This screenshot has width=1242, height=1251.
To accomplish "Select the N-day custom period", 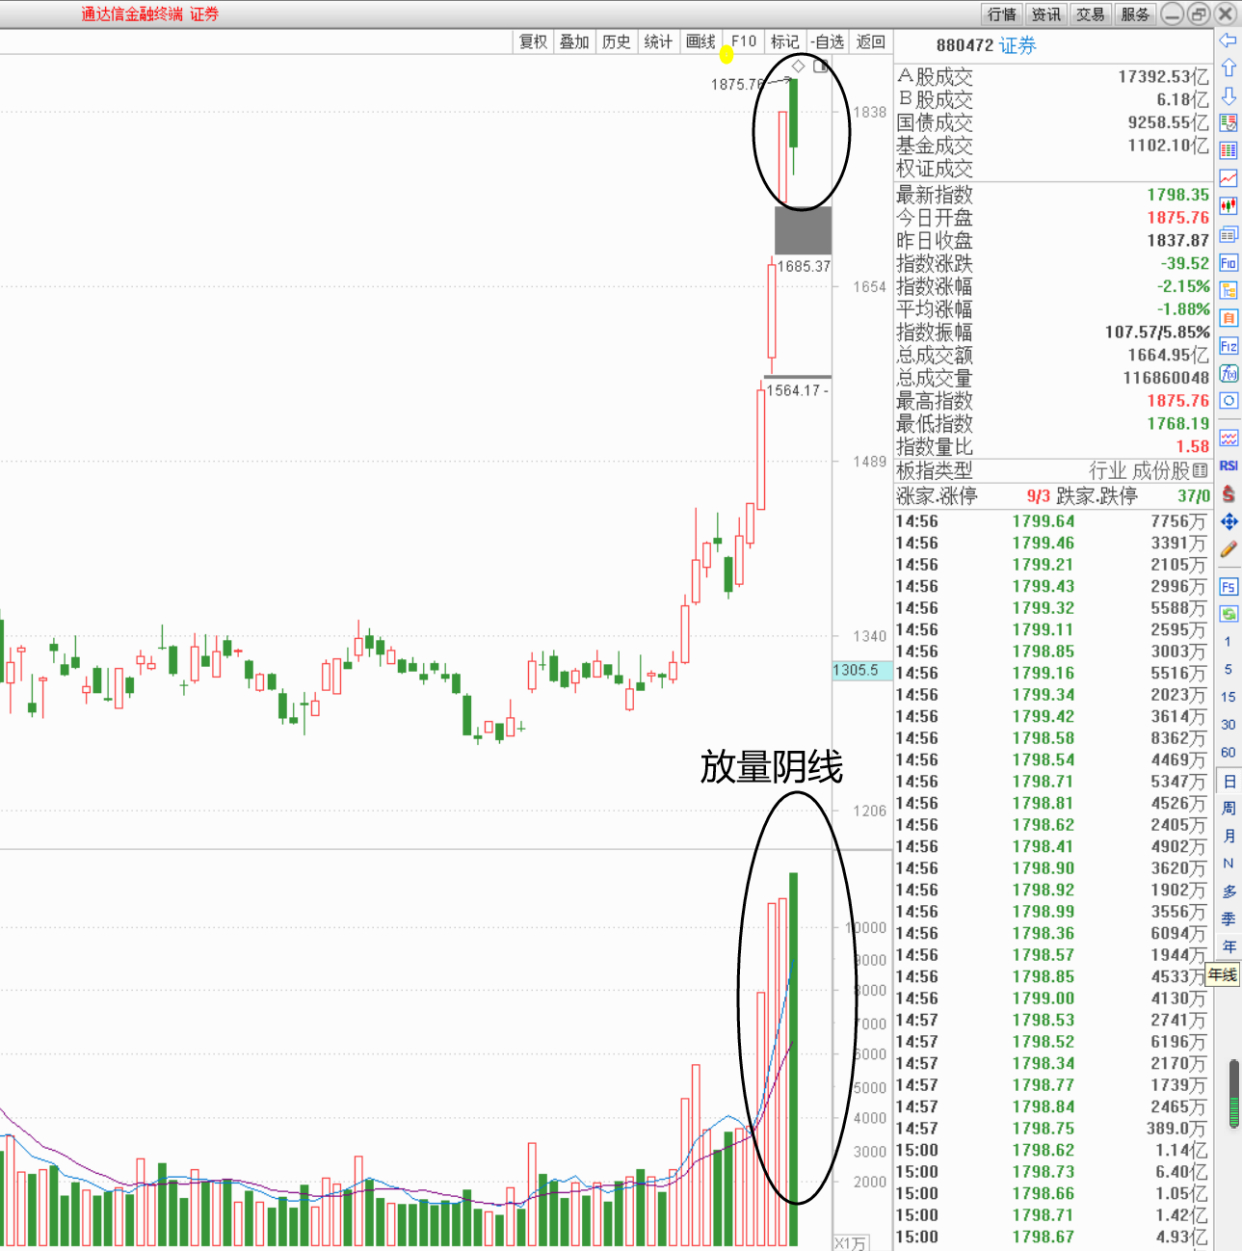I will pyautogui.click(x=1228, y=863).
